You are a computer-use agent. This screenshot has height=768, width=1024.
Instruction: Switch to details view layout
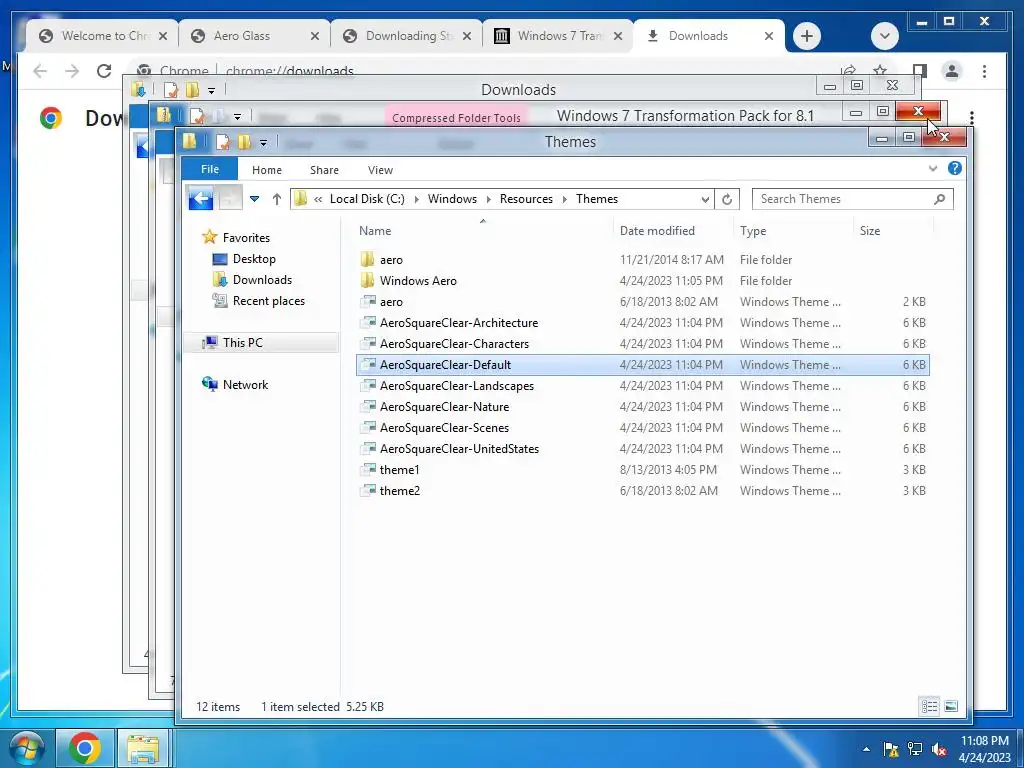929,706
